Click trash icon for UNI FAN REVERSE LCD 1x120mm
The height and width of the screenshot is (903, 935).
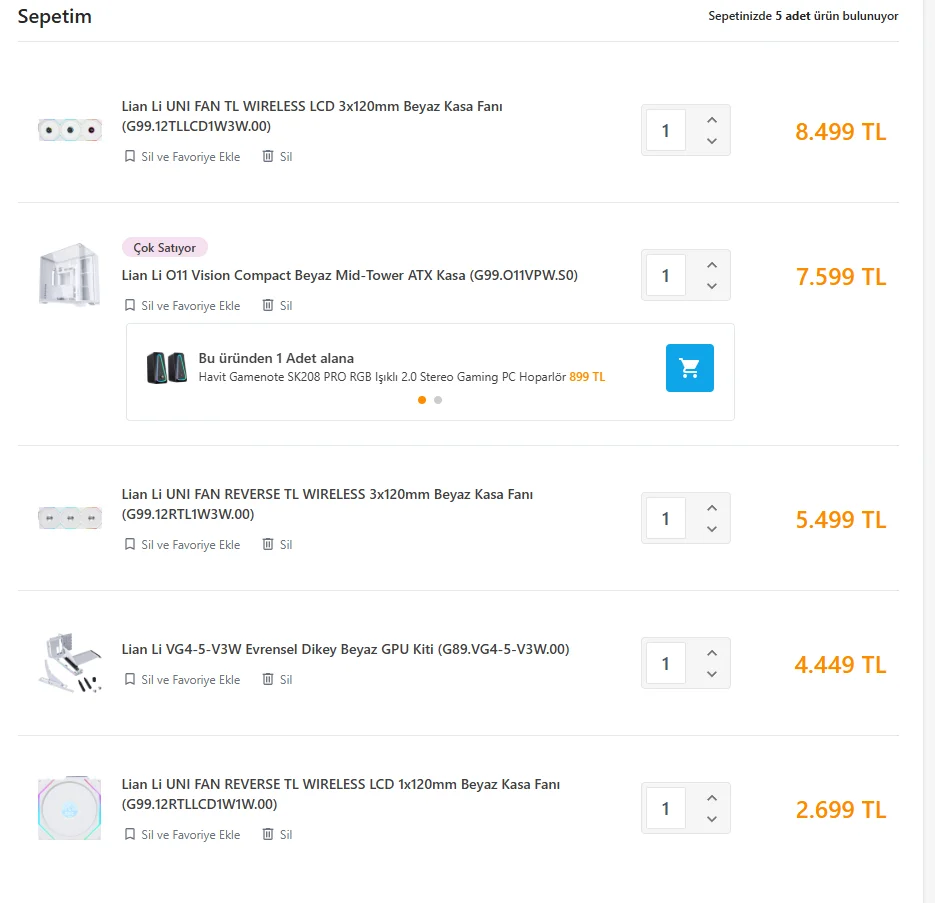click(268, 834)
